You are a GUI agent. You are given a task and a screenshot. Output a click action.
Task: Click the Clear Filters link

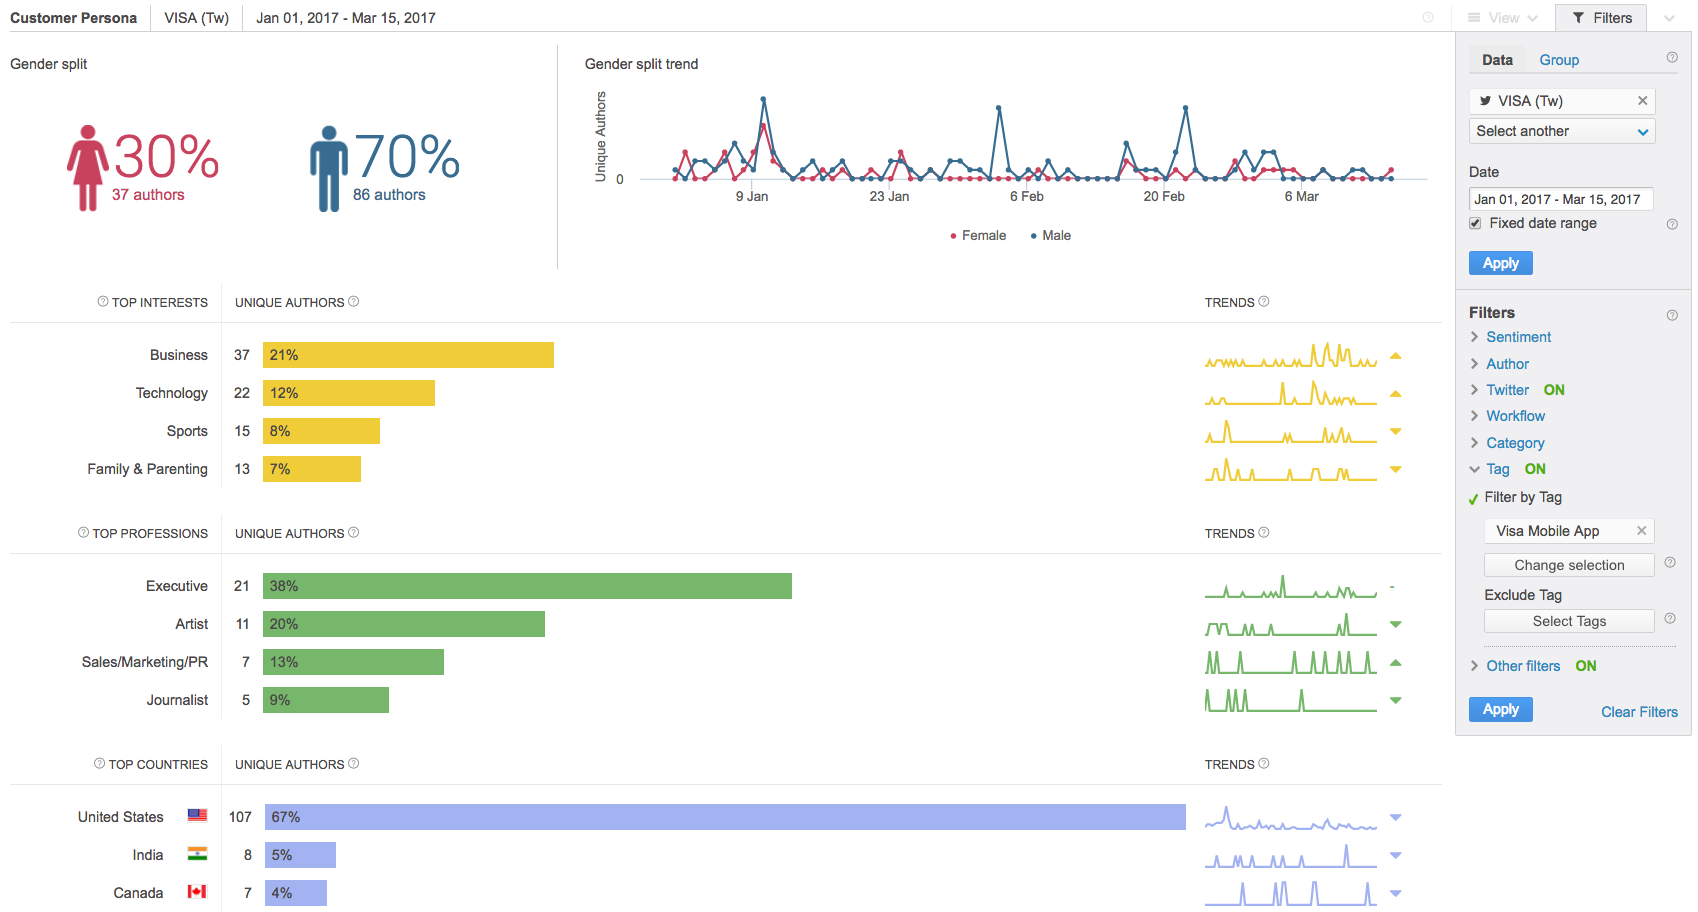(1639, 712)
